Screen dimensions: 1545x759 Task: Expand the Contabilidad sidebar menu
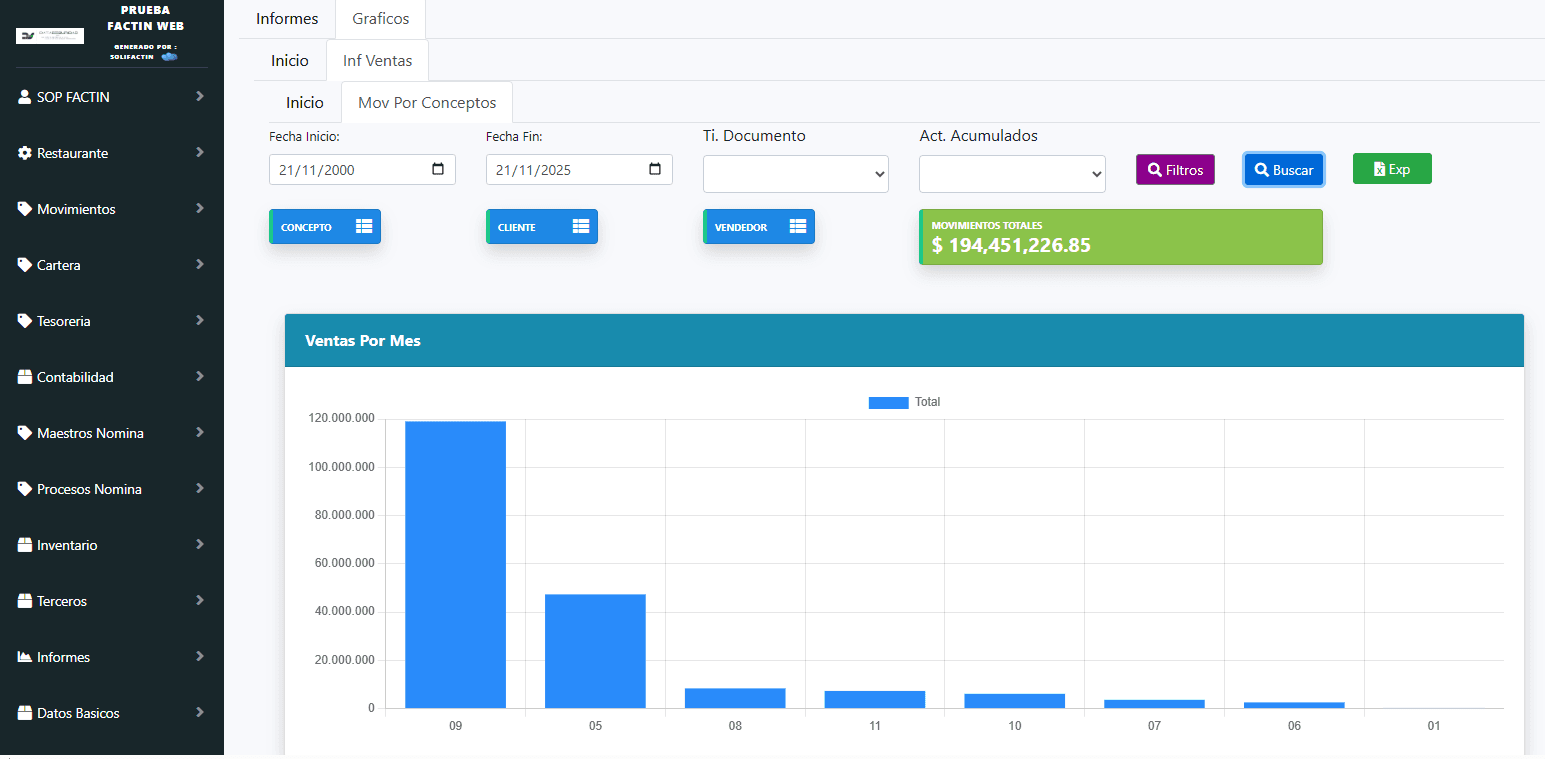click(x=200, y=377)
